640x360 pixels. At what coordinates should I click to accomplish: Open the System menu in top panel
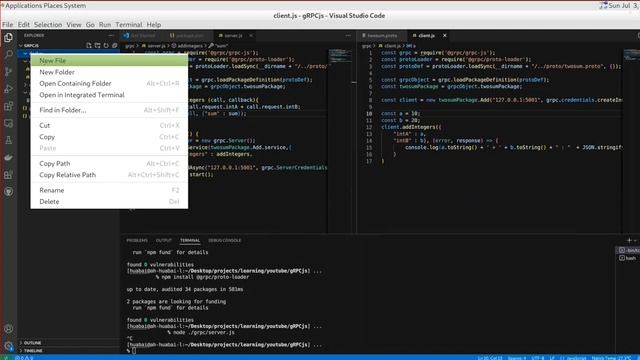click(x=75, y=6)
